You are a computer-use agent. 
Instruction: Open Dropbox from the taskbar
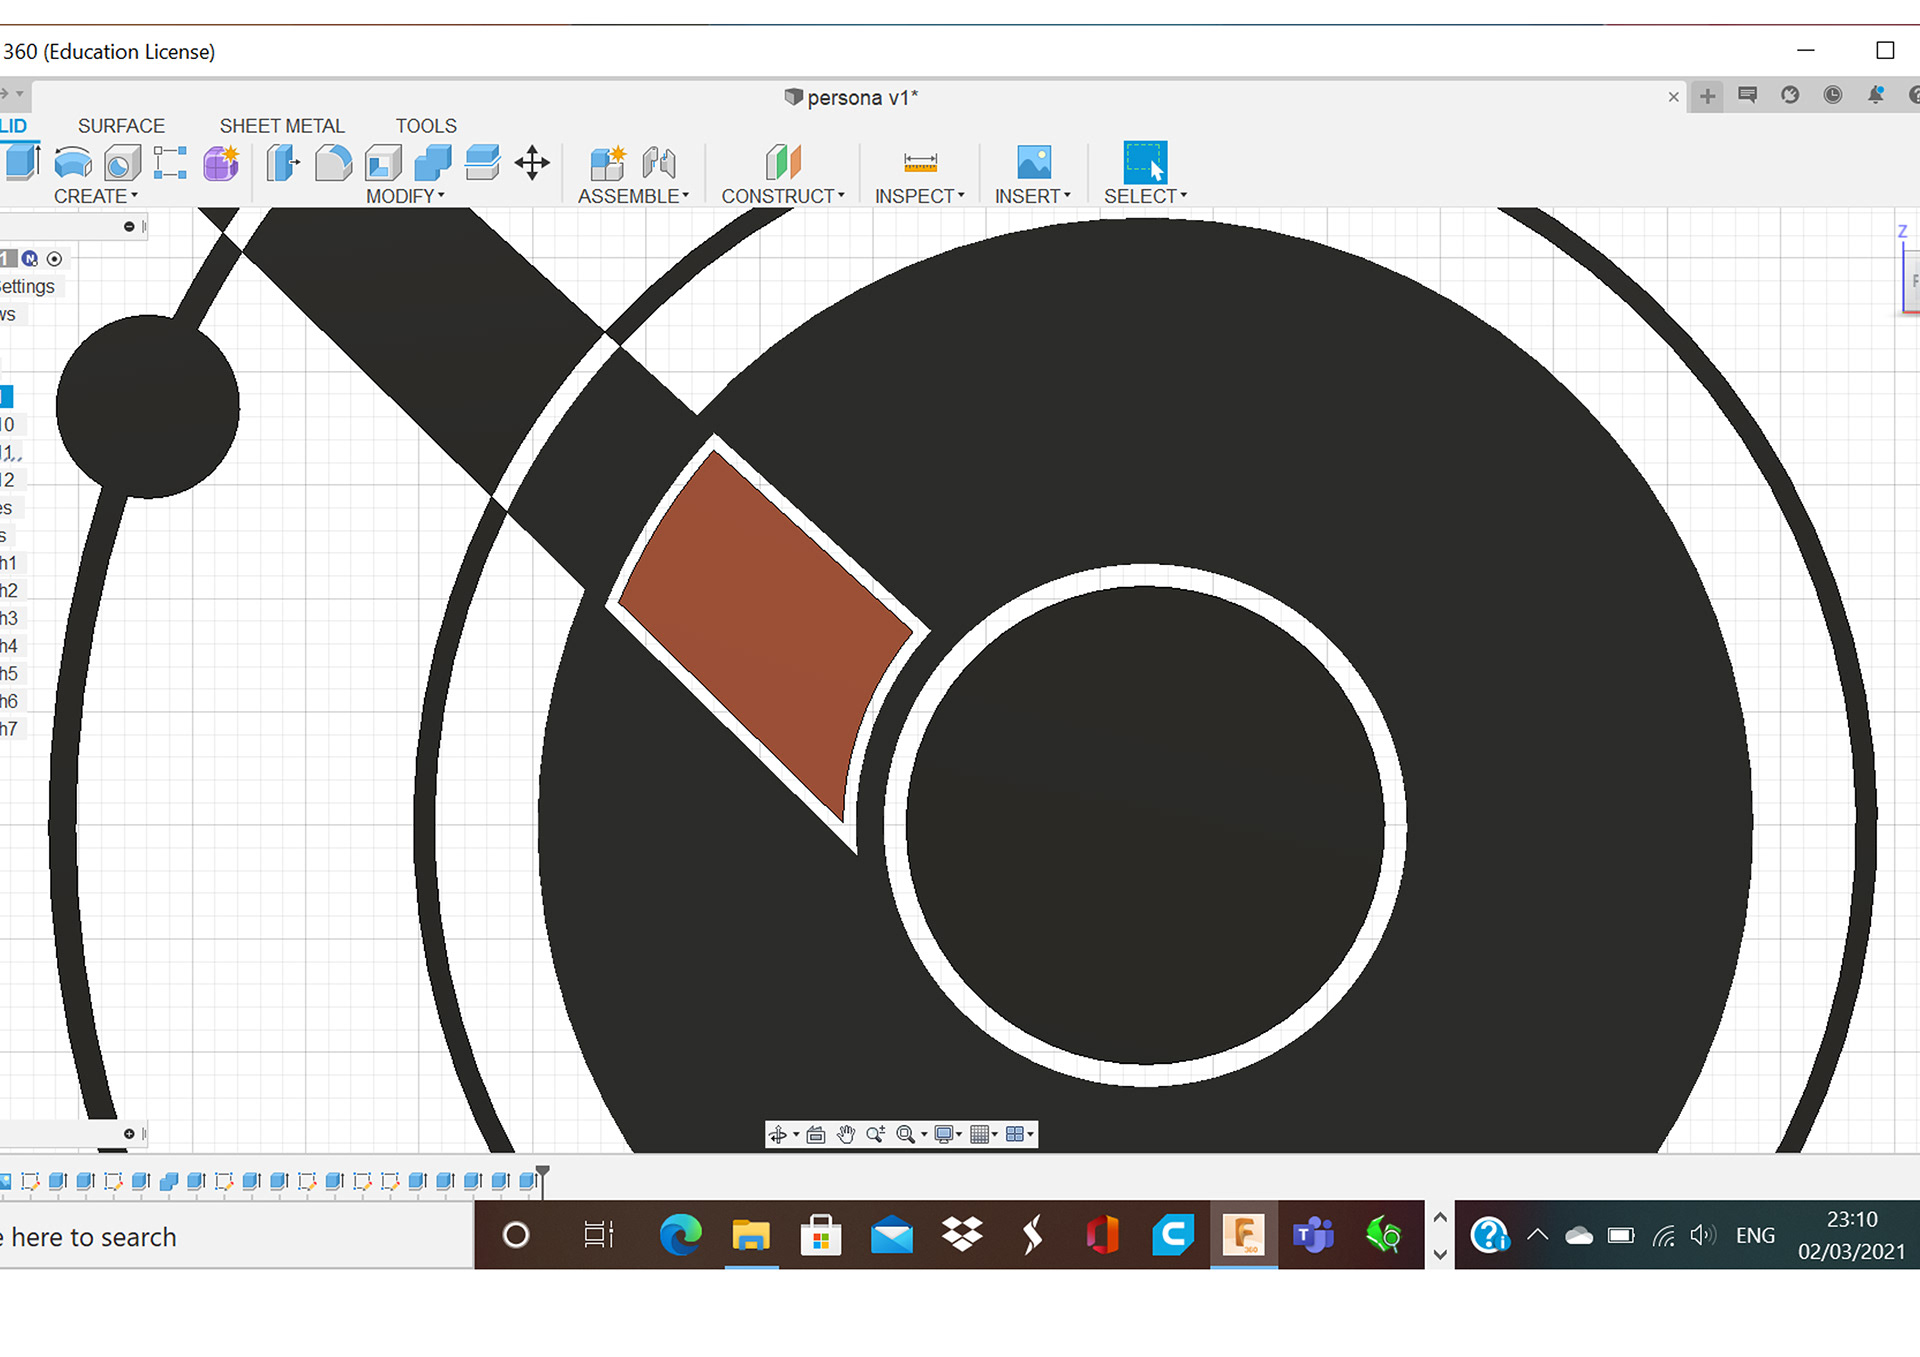(962, 1236)
